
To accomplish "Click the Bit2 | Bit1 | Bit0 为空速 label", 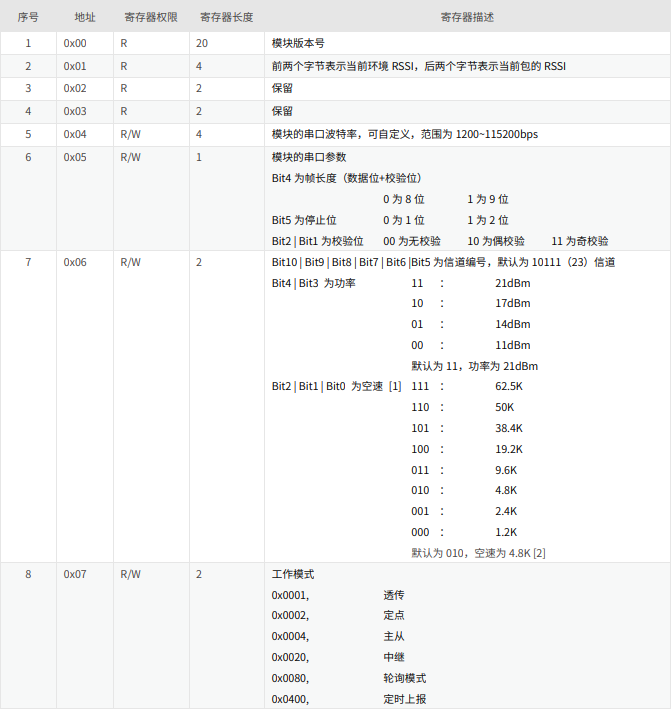I will [336, 387].
